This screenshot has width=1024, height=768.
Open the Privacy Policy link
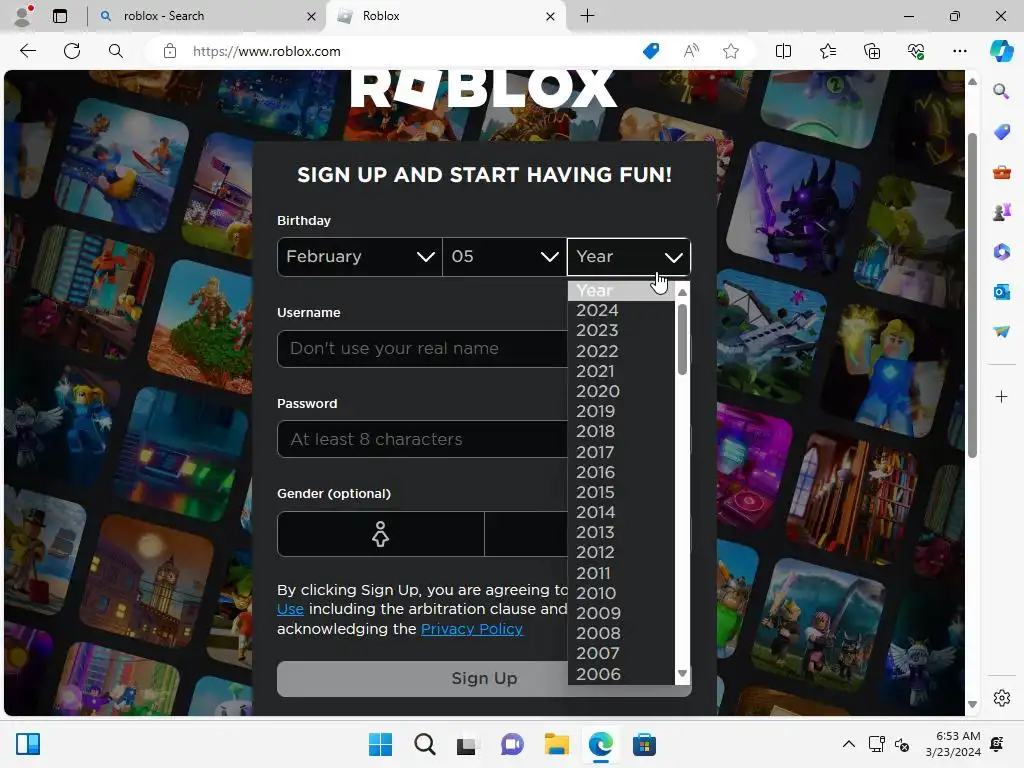(472, 629)
